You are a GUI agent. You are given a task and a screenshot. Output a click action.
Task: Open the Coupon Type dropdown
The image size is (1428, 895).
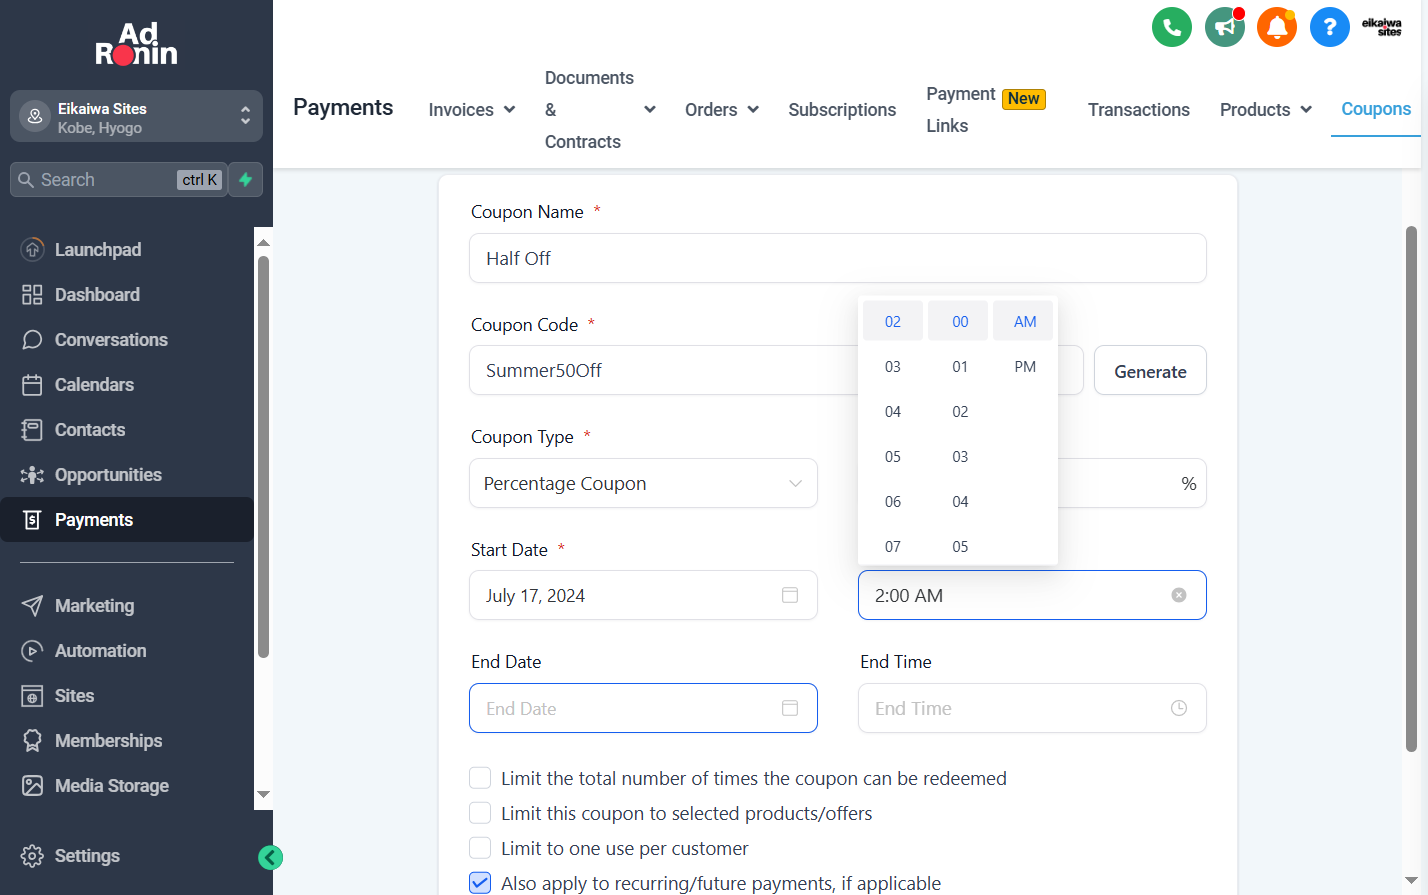643,483
